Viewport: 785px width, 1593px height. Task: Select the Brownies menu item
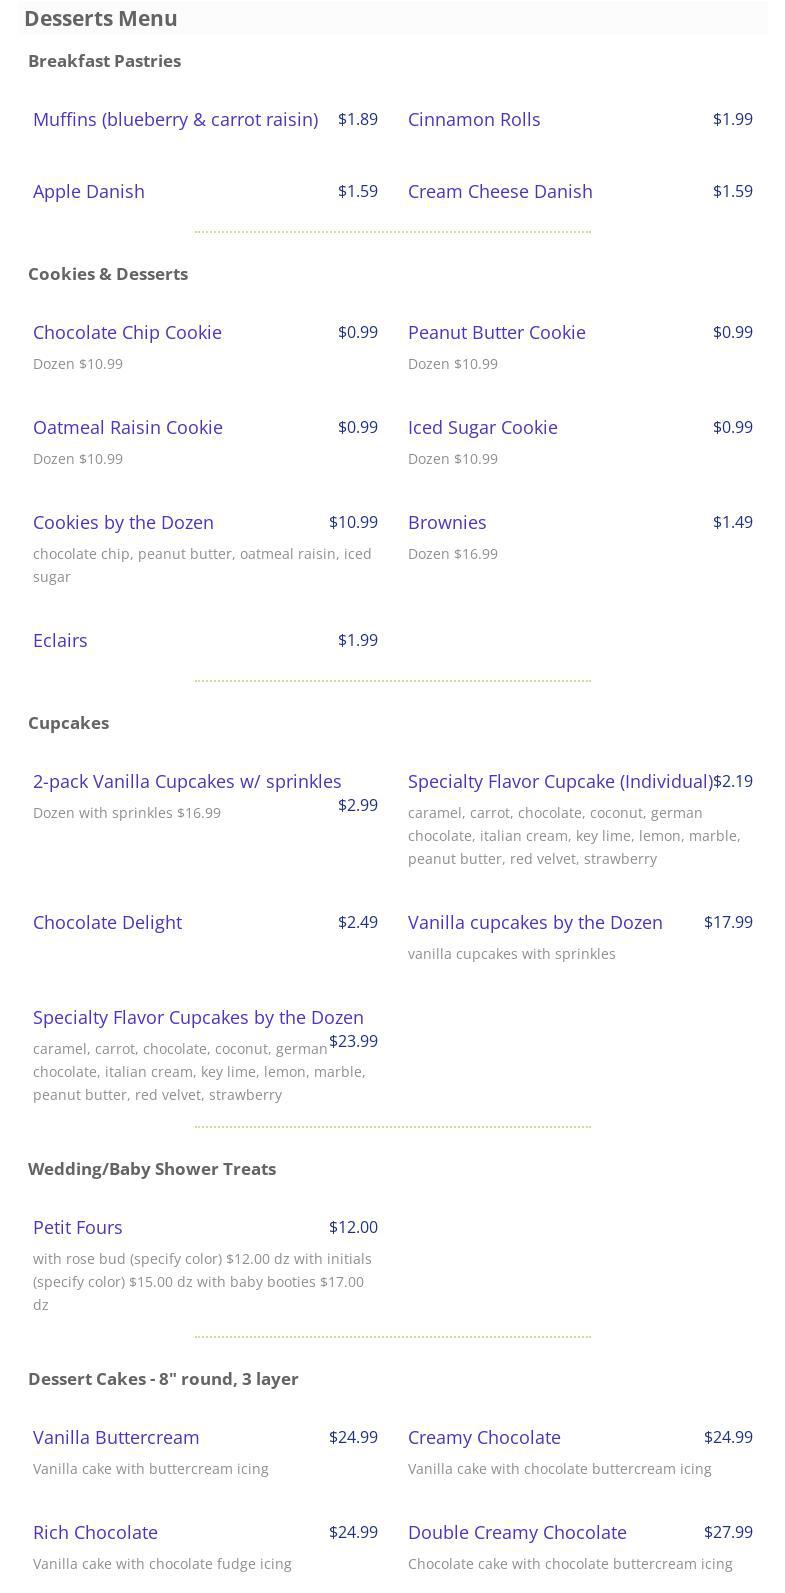click(446, 523)
